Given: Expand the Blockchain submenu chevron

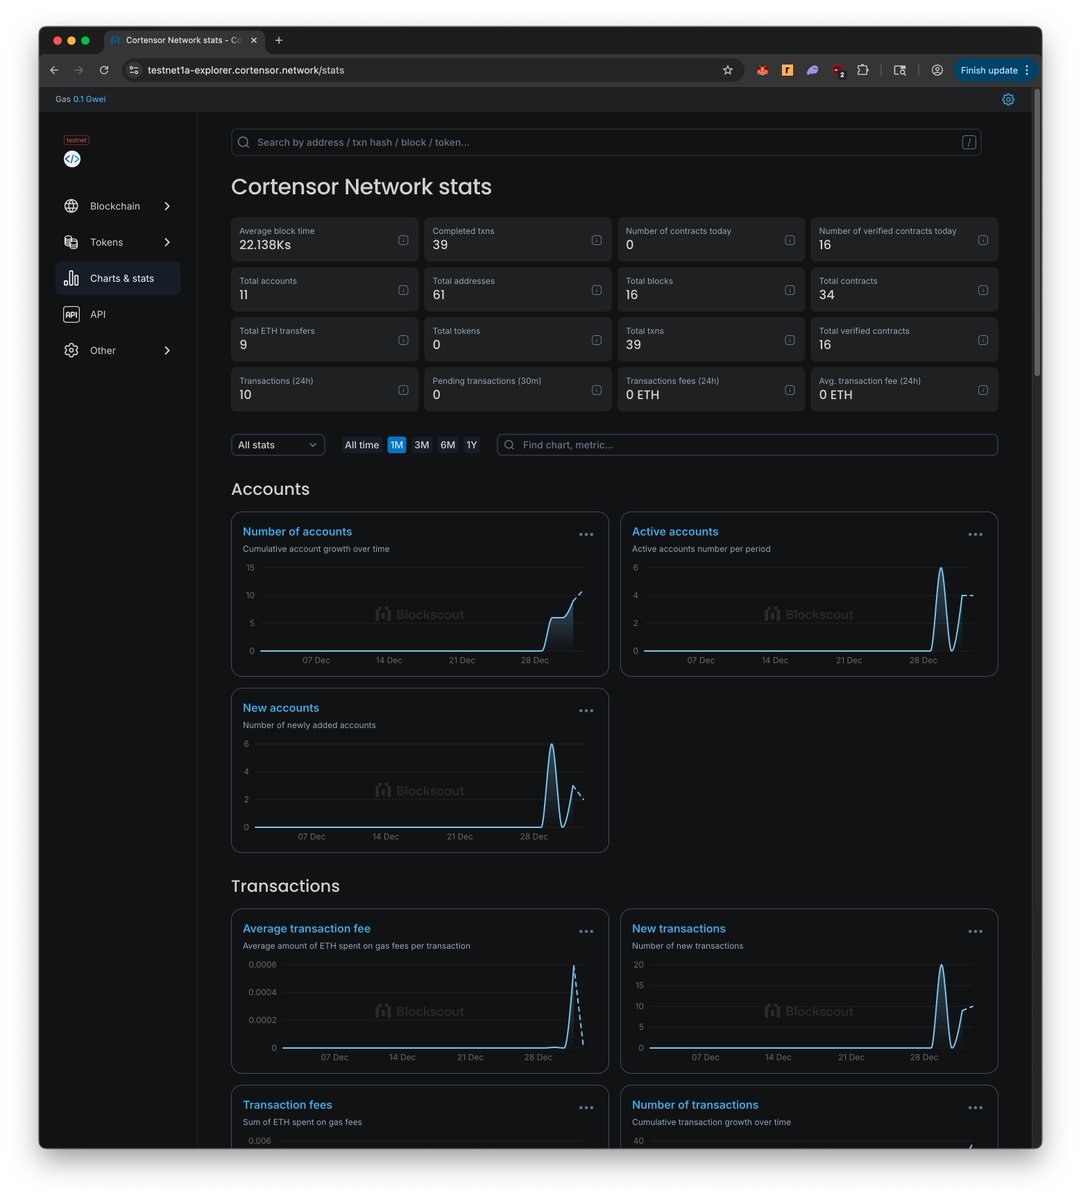Looking at the screenshot, I should coord(167,206).
